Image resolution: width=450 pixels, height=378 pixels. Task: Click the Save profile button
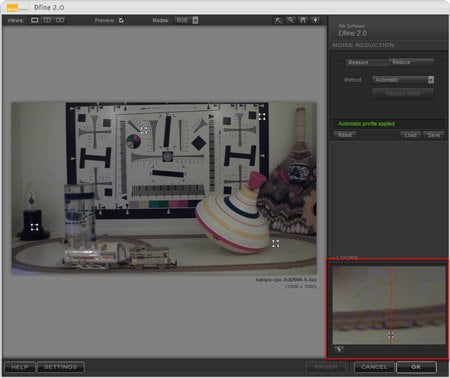[x=433, y=135]
